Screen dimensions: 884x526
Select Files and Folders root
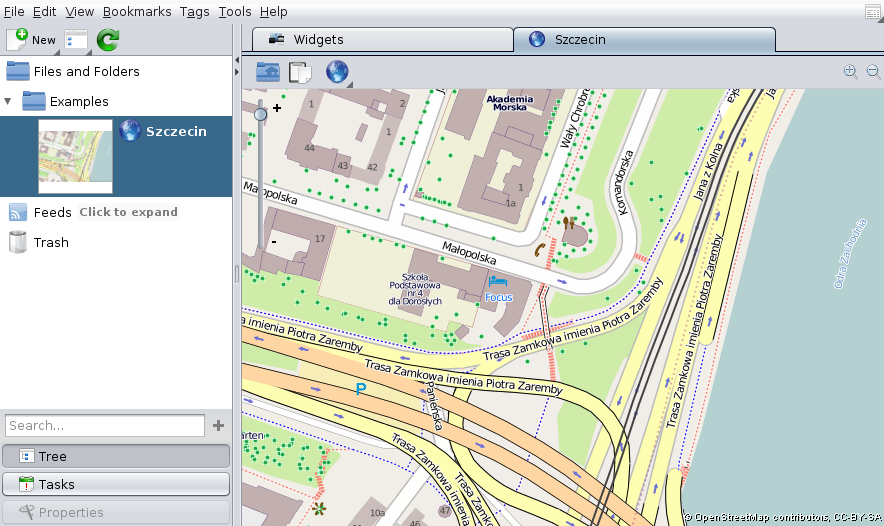pyautogui.click(x=116, y=72)
